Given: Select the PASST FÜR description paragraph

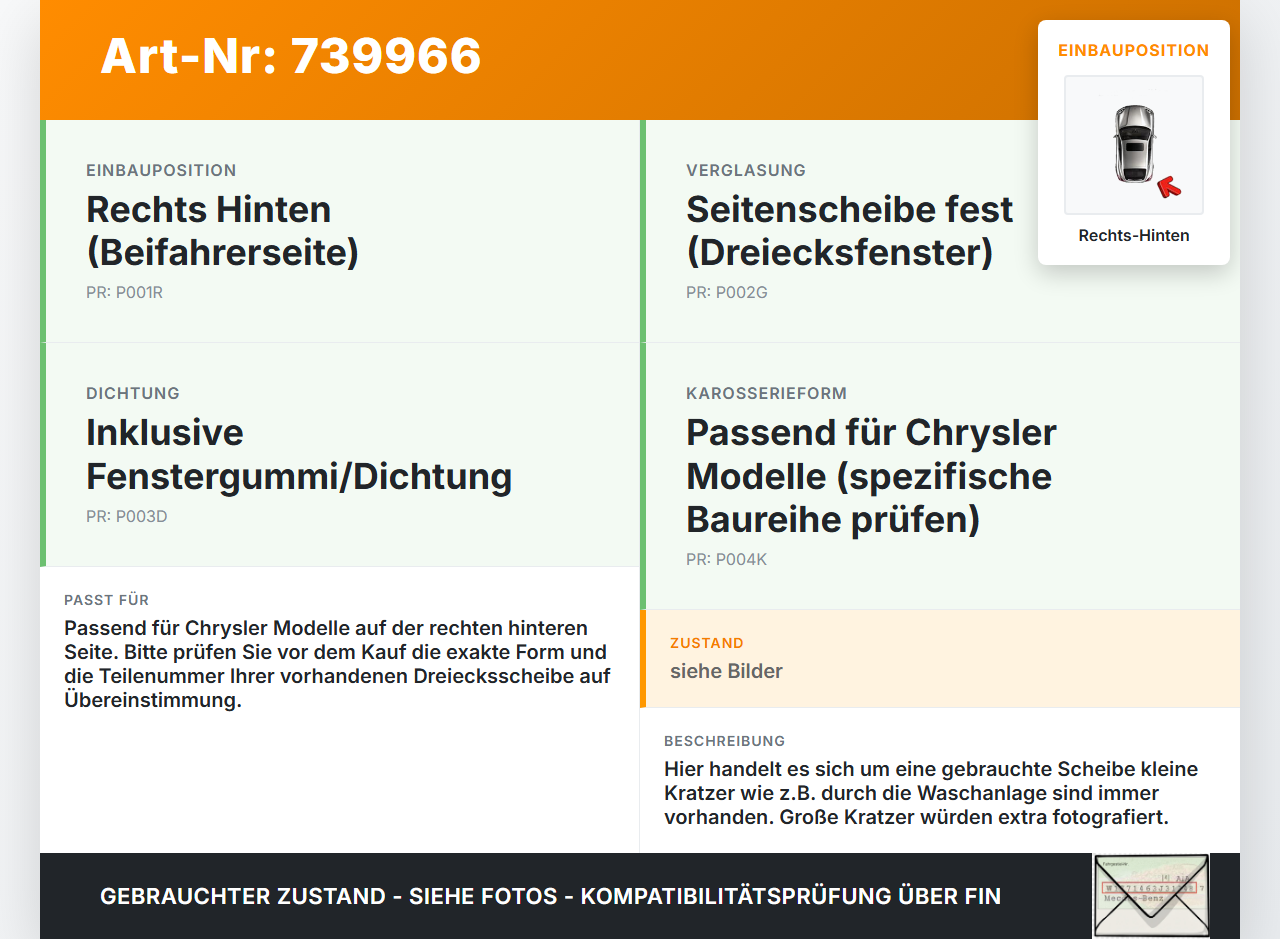Looking at the screenshot, I should [x=337, y=664].
